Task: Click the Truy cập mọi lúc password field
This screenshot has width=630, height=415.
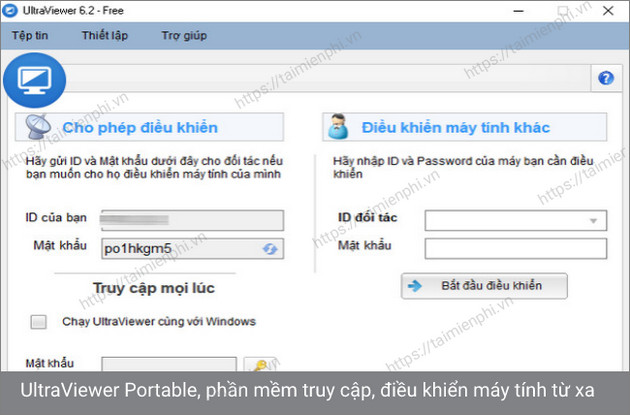Action: pyautogui.click(x=168, y=366)
